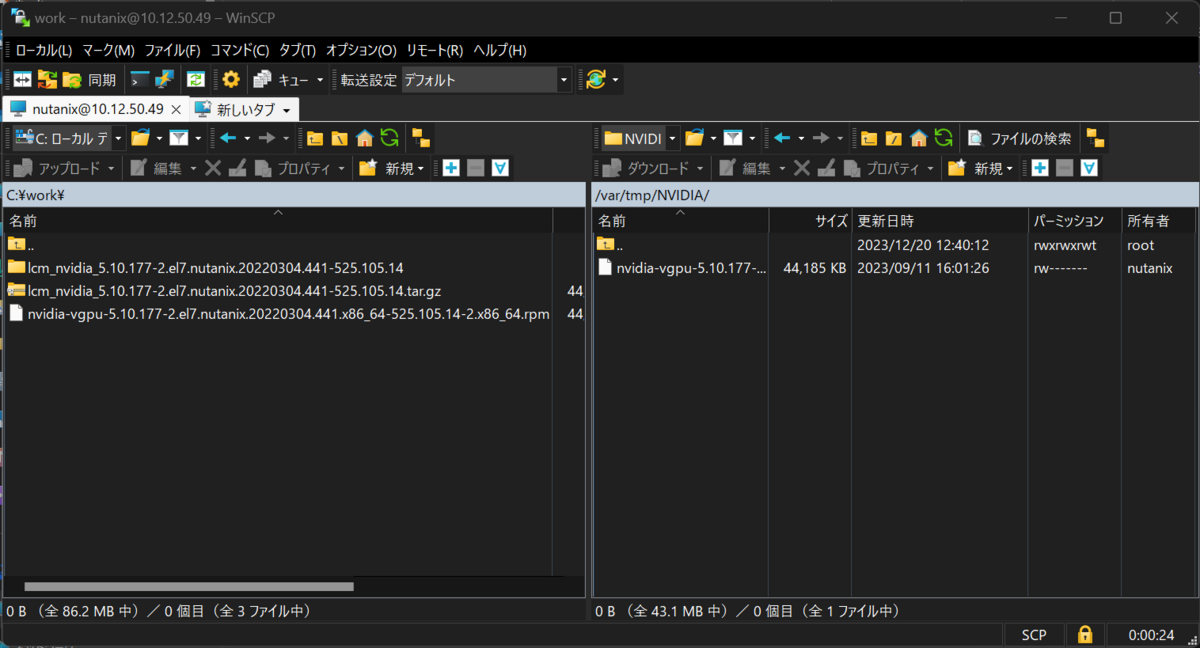Open the console terminal icon

click(140, 80)
